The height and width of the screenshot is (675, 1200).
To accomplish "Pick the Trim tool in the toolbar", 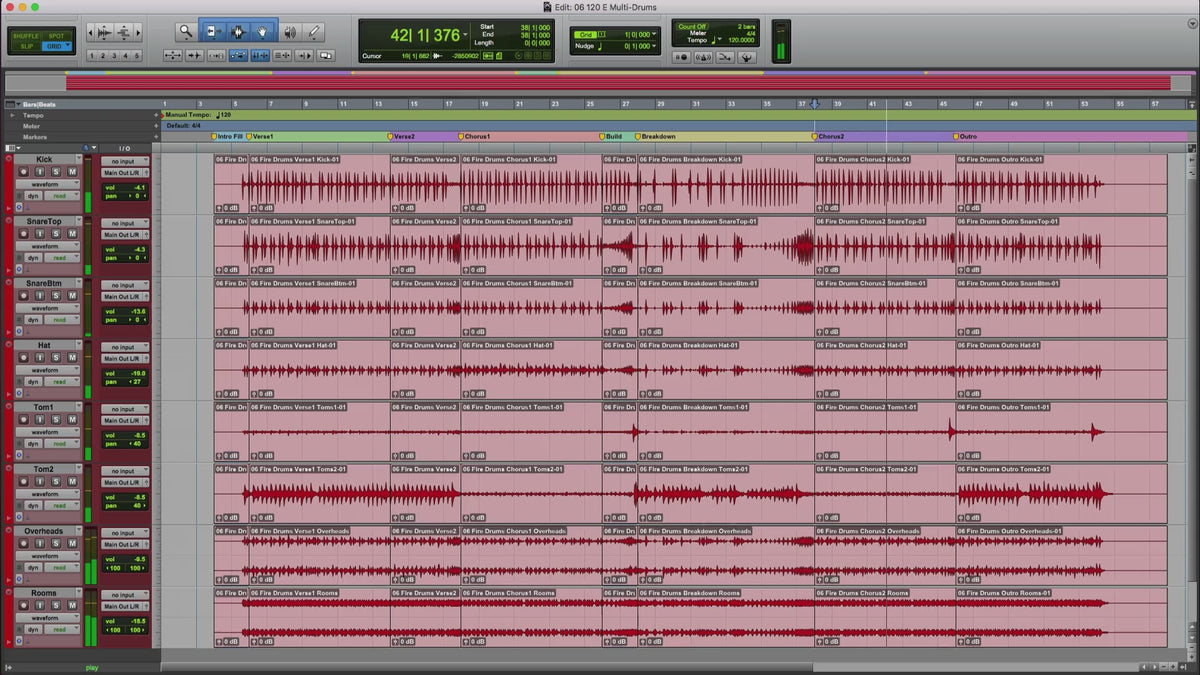I will click(212, 32).
